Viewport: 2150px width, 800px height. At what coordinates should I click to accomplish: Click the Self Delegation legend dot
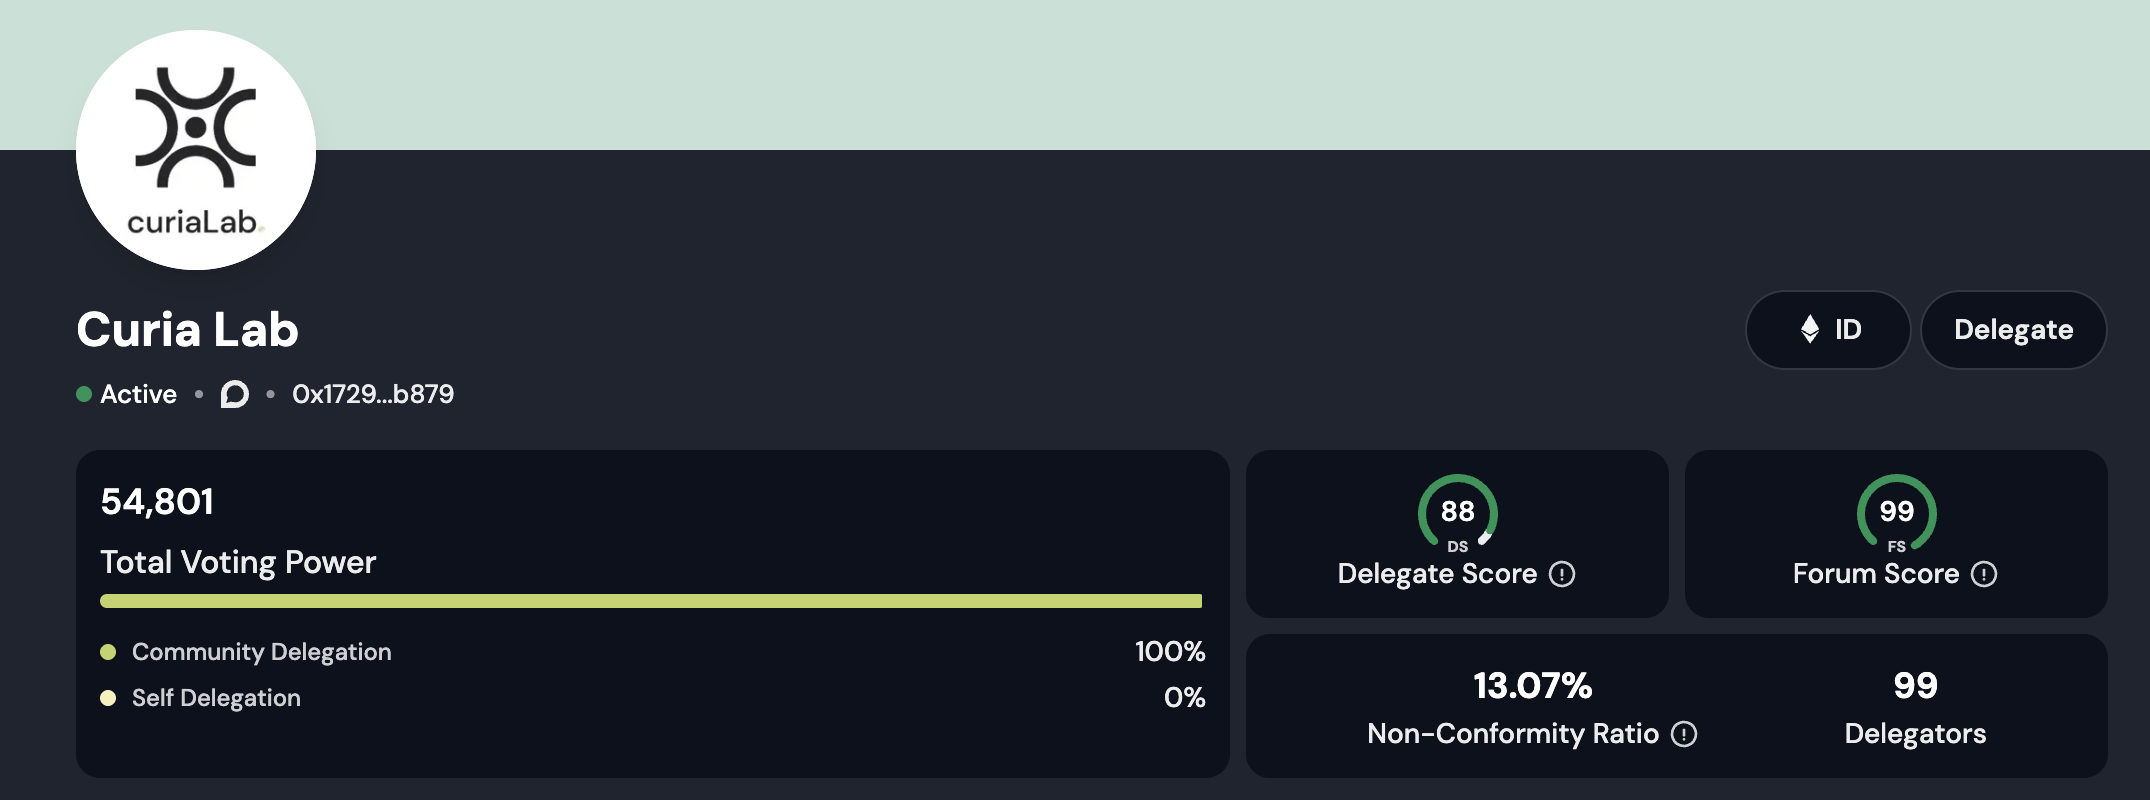pos(108,698)
